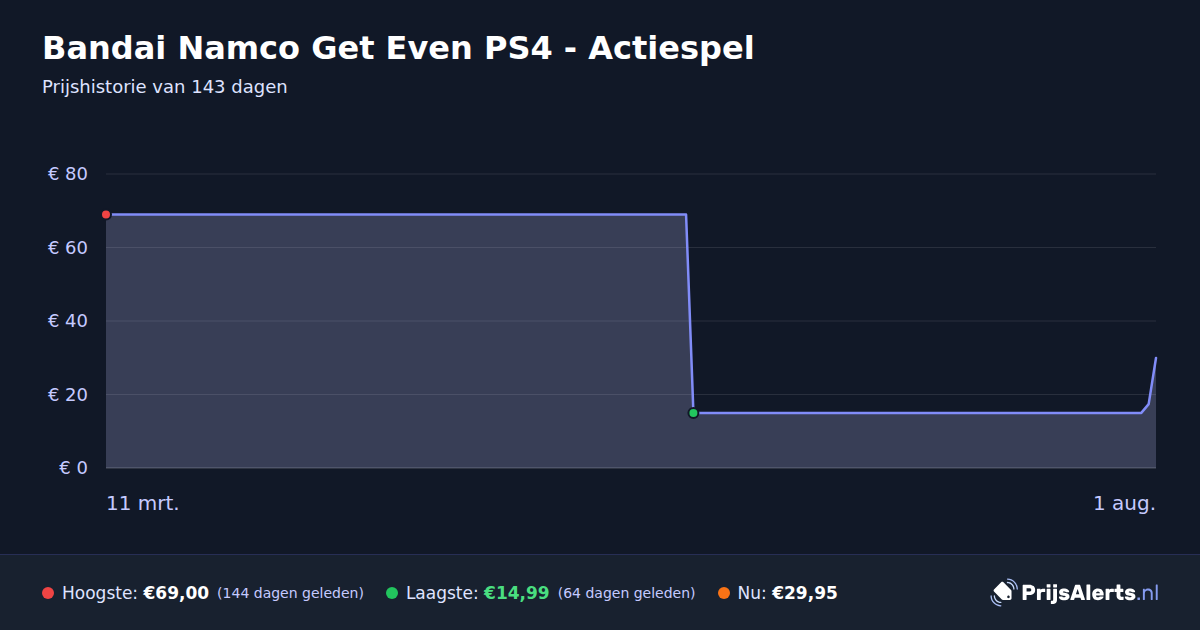
Task: Click the red highest-price dot on chart
Action: [106, 215]
